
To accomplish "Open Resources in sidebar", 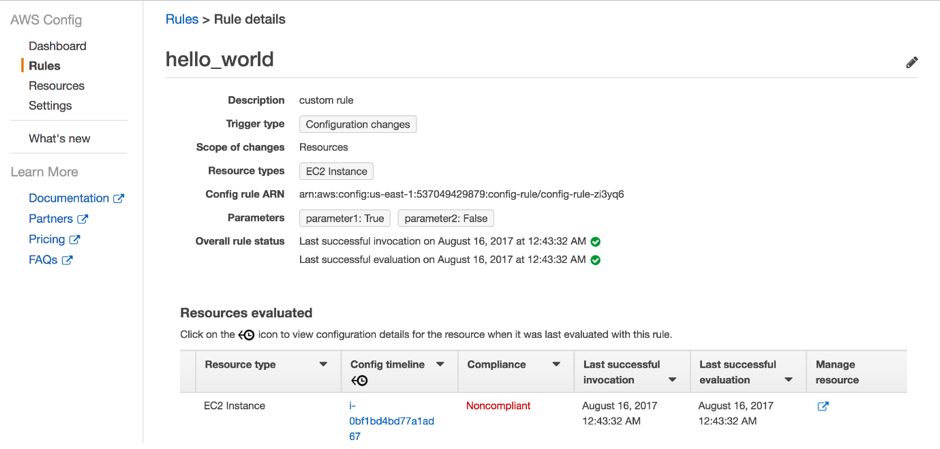I will [56, 86].
